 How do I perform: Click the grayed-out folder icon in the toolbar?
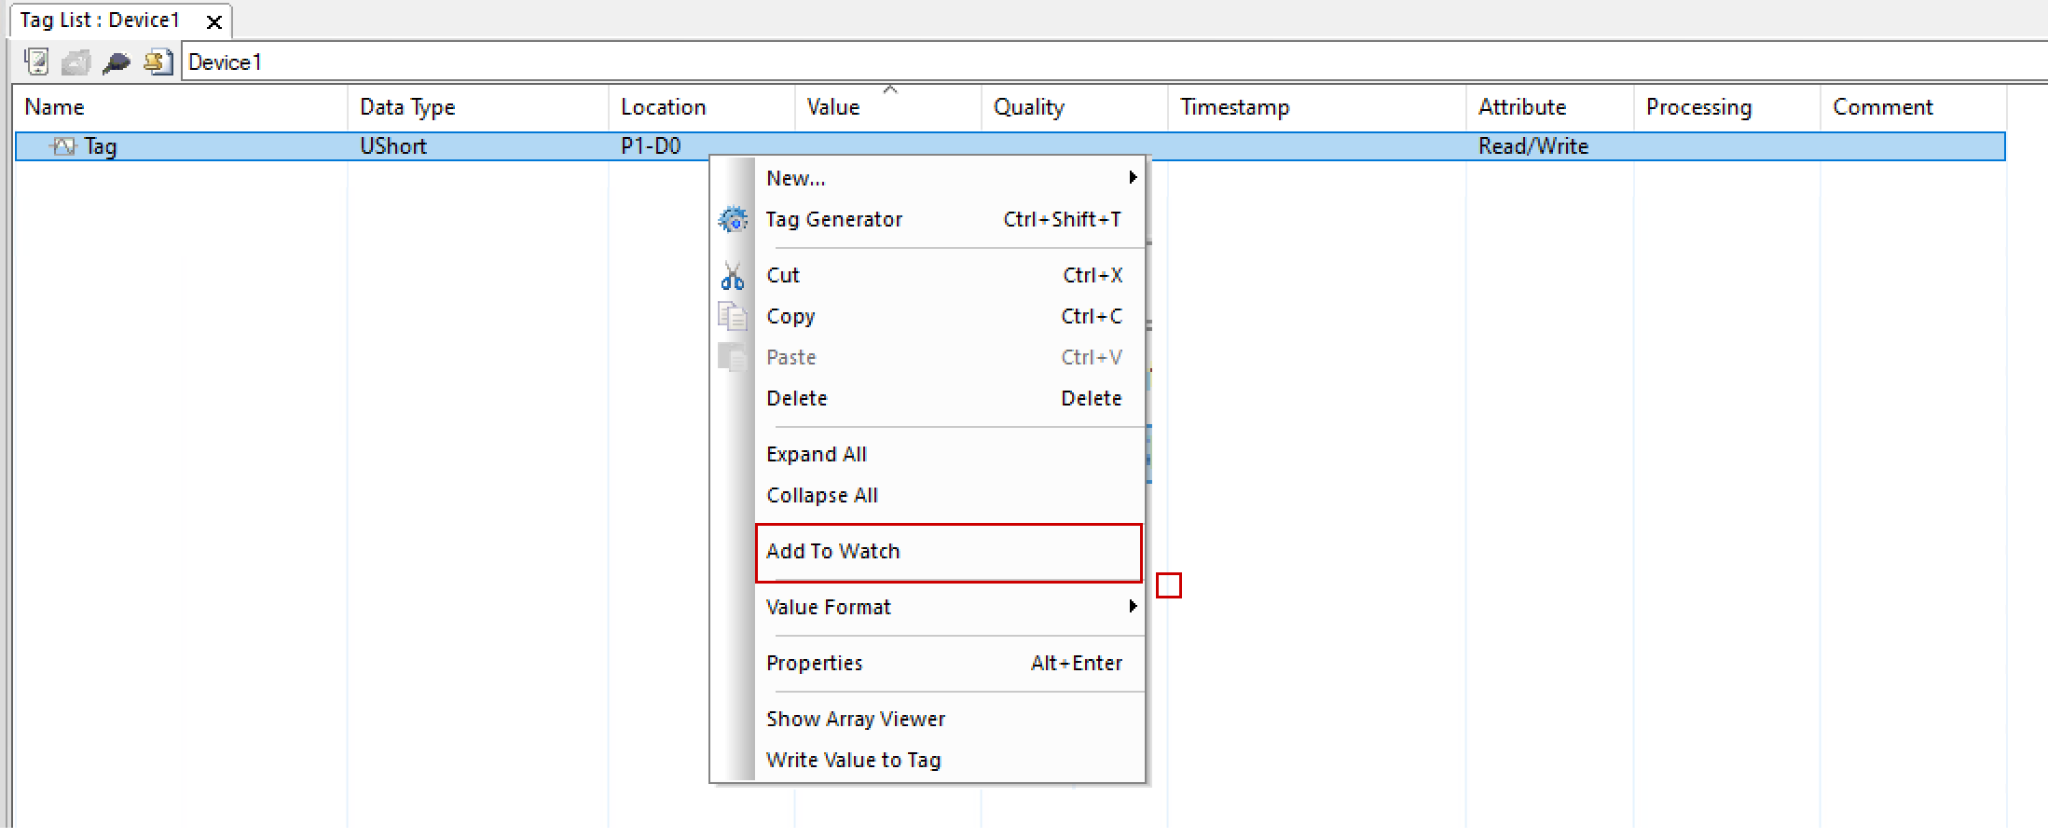click(x=76, y=62)
